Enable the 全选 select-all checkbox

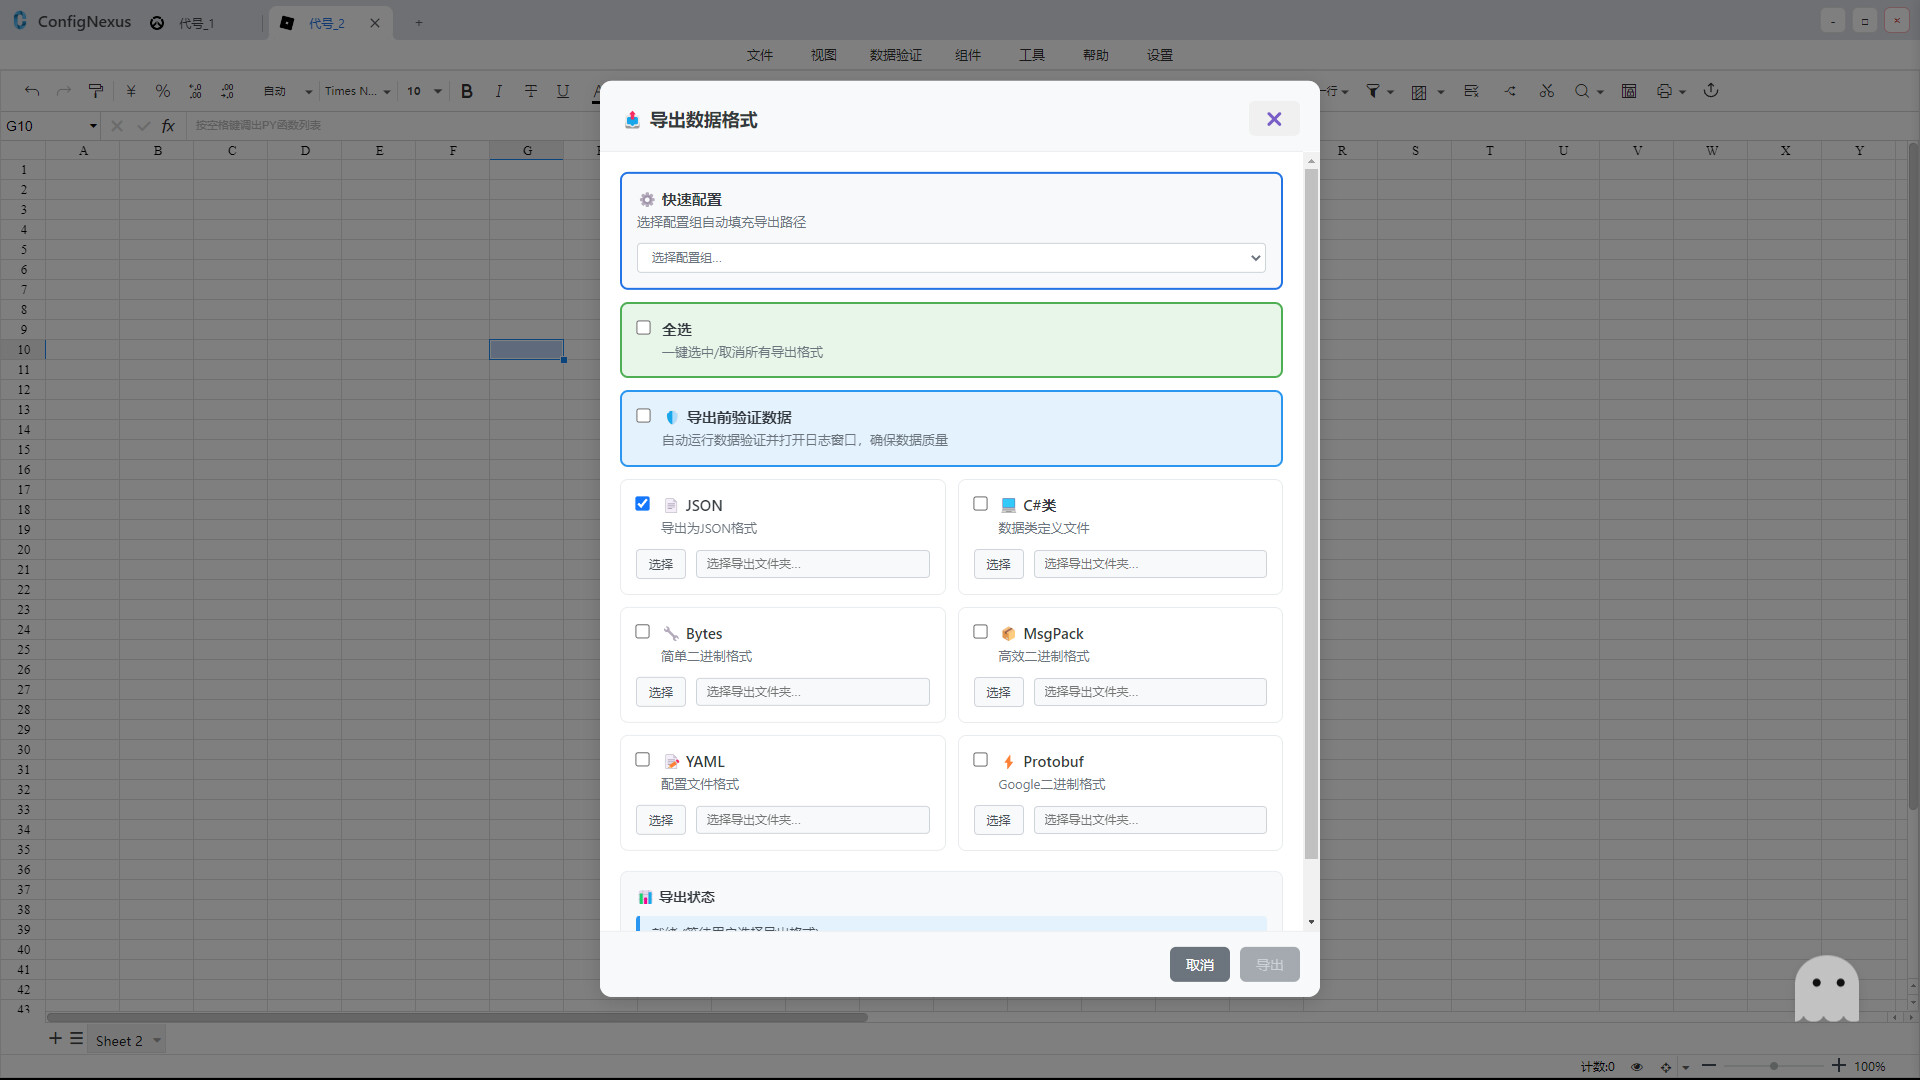tap(644, 328)
